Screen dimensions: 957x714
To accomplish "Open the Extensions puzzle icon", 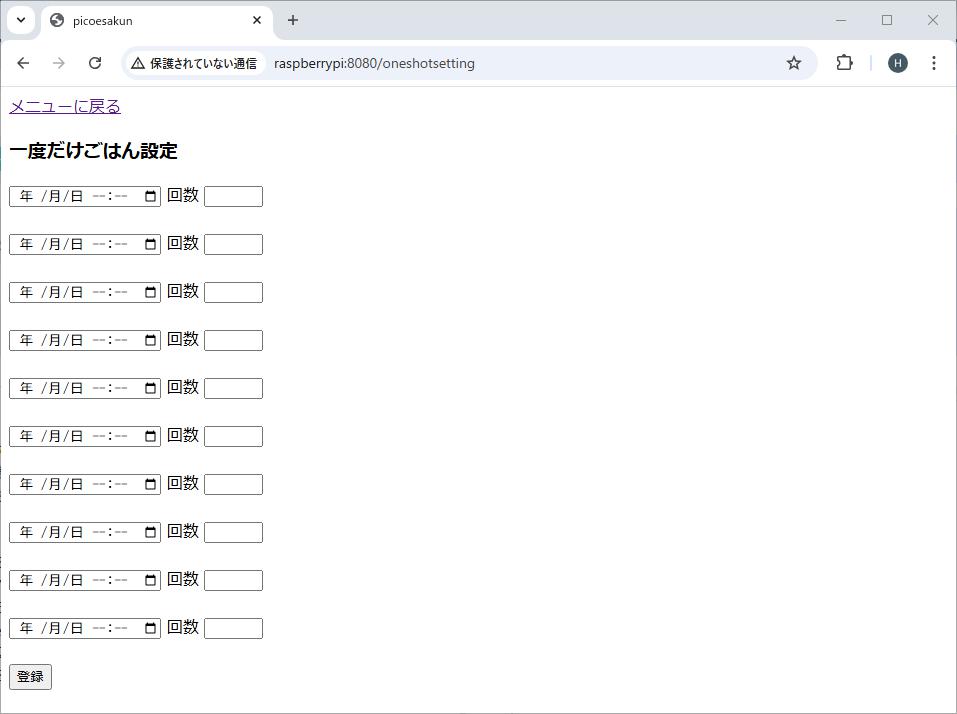I will 844,63.
